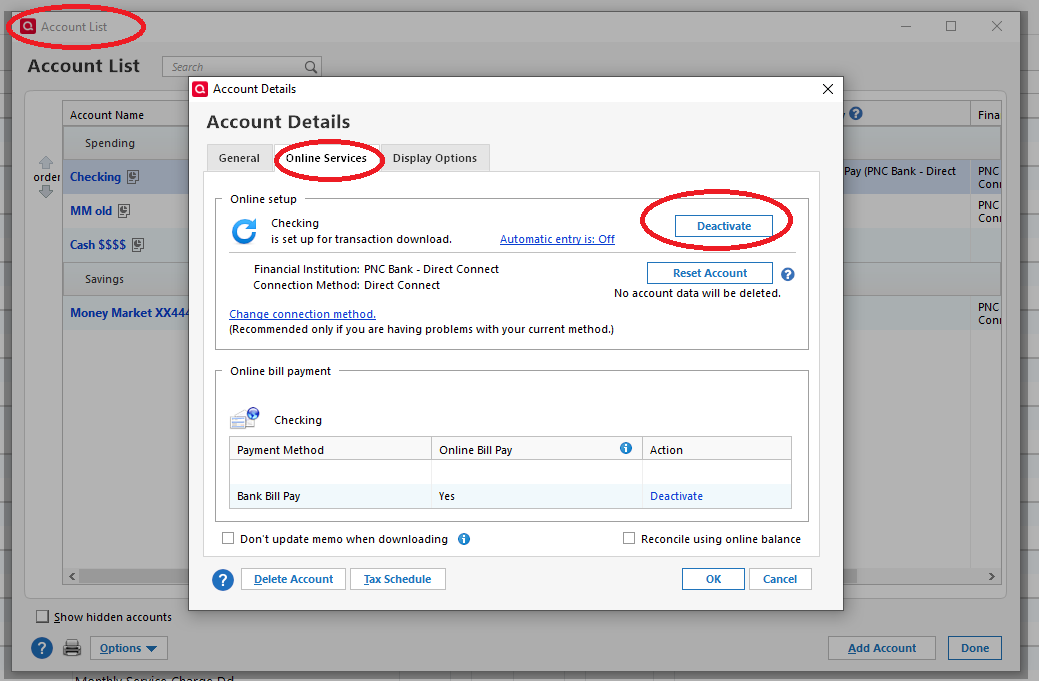Click Bank Bill Pay payment method cell
Viewport: 1039px width, 681px height.
click(x=330, y=496)
